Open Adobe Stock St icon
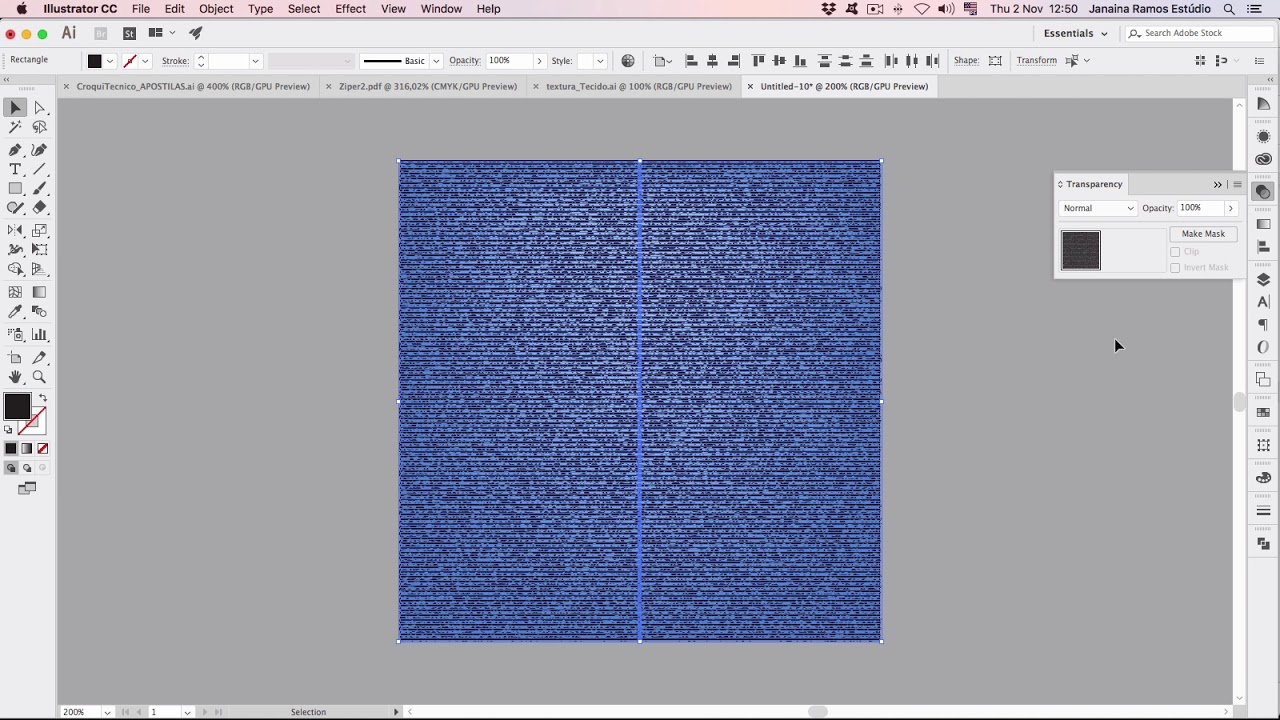The image size is (1280, 720). (x=129, y=33)
